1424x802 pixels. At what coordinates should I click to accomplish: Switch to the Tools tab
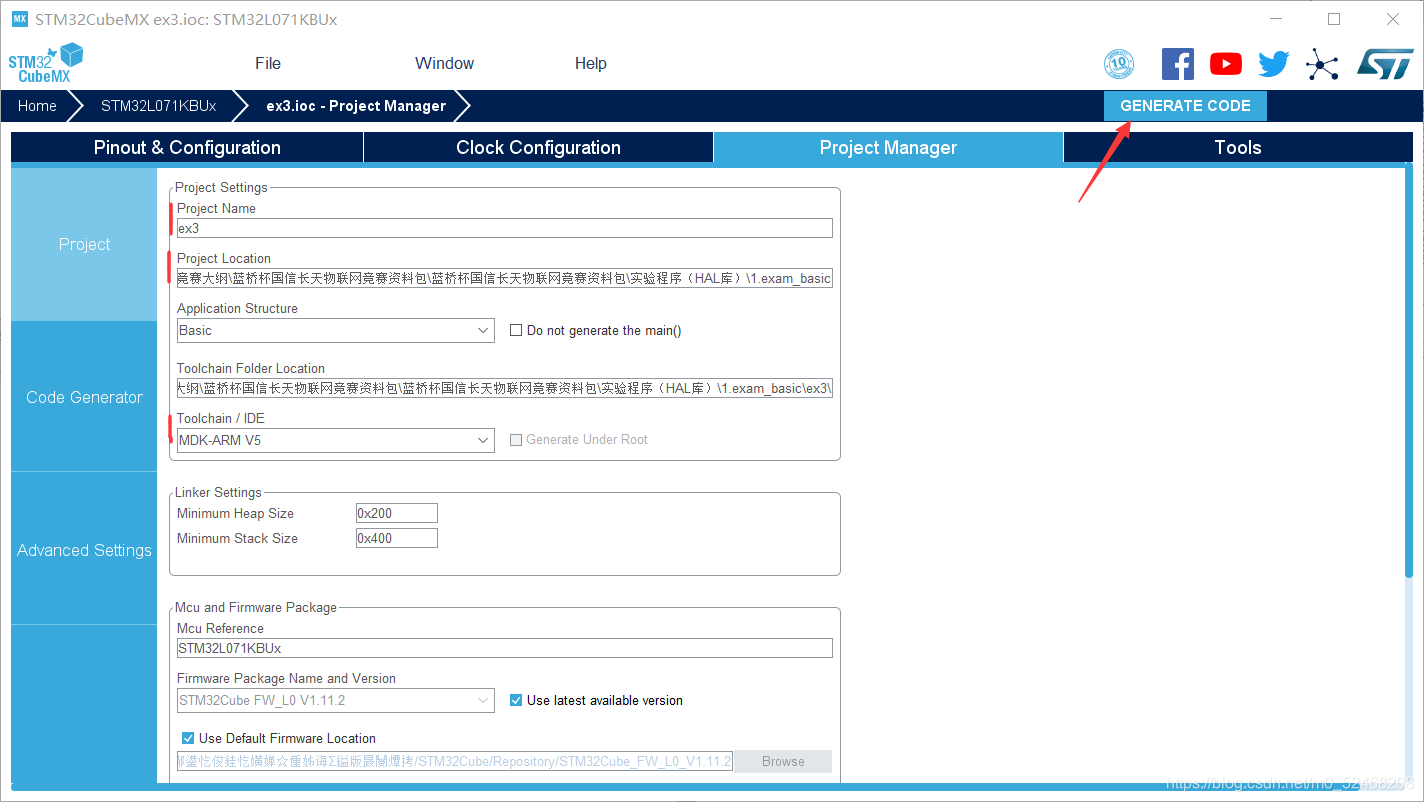tap(1238, 147)
